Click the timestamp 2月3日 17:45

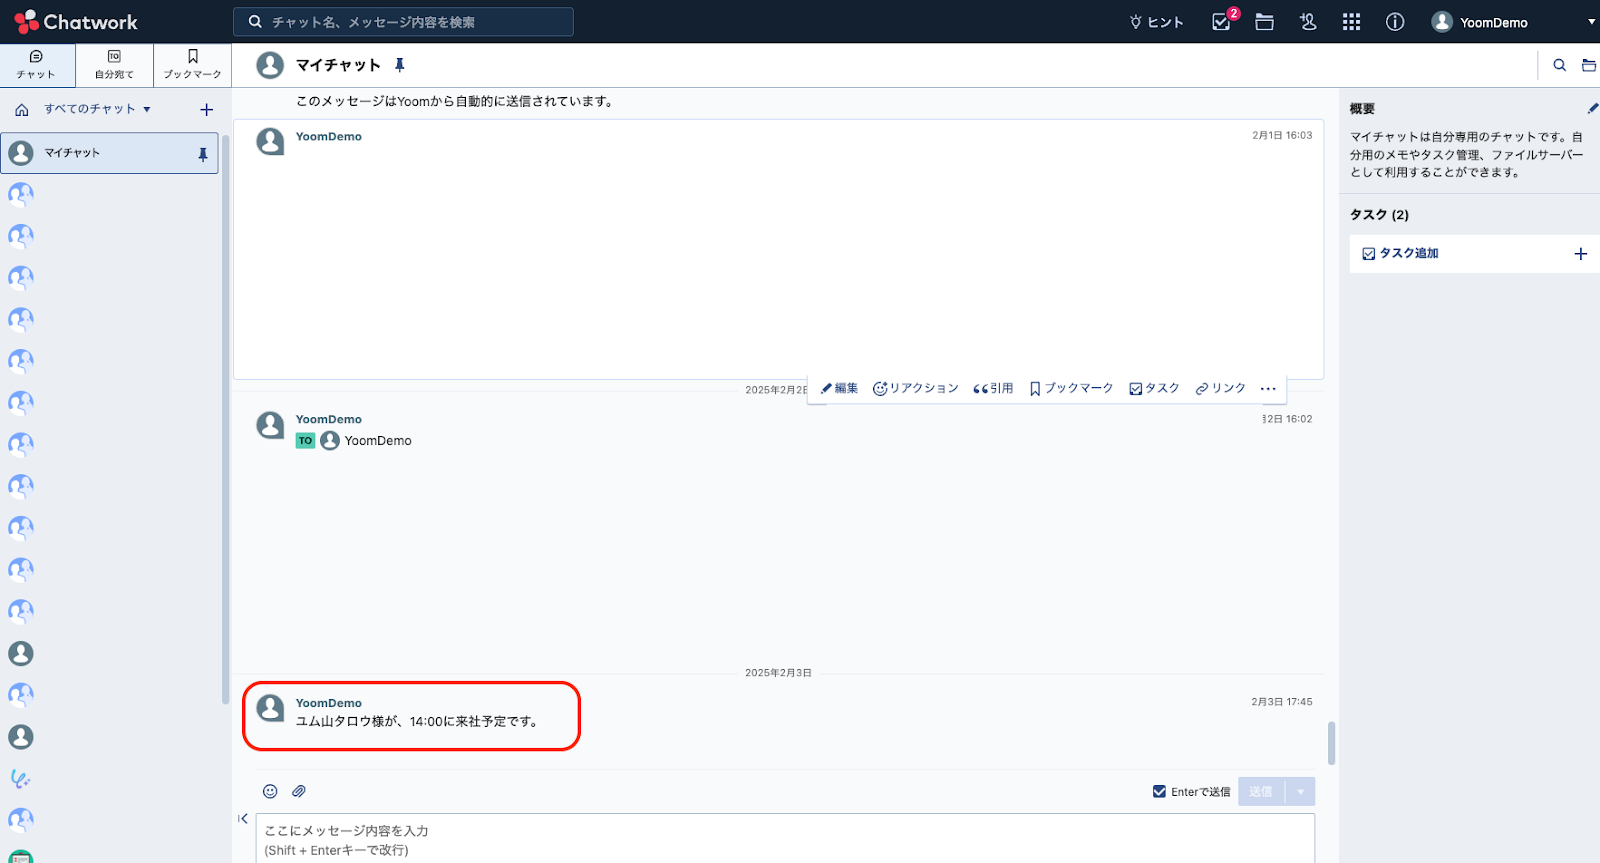(x=1282, y=702)
